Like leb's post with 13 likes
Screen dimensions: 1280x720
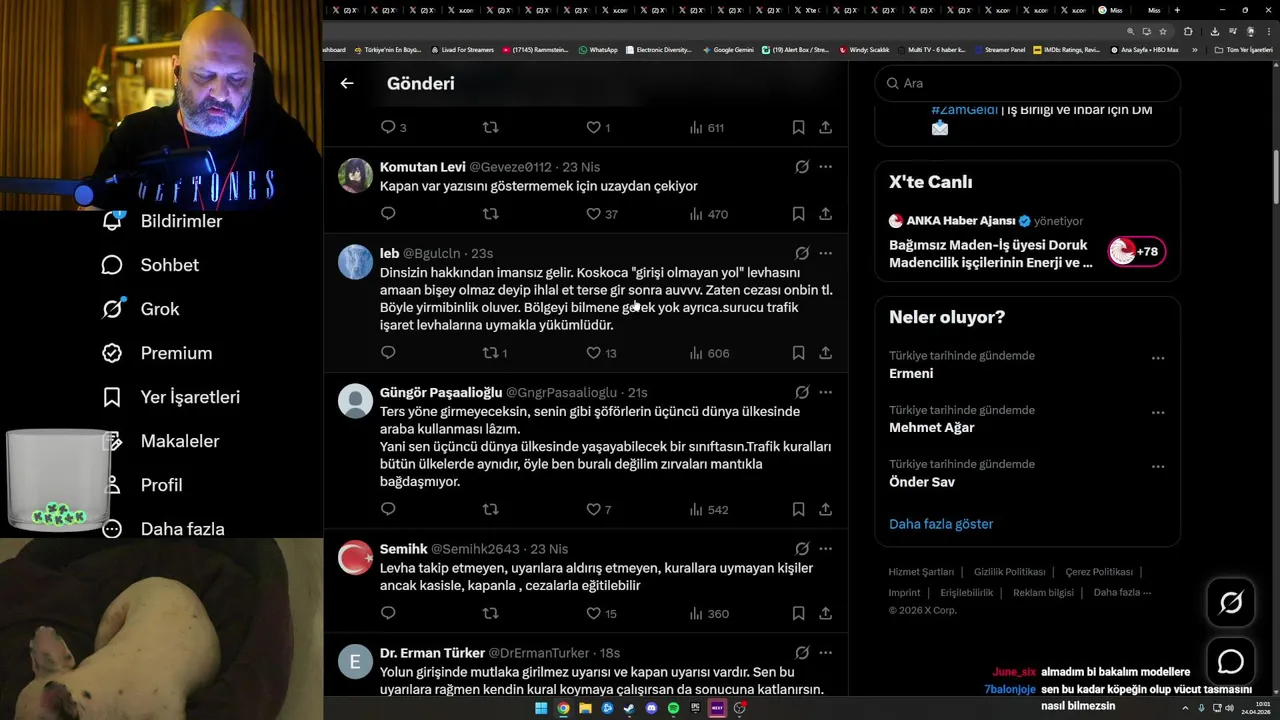click(x=601, y=352)
